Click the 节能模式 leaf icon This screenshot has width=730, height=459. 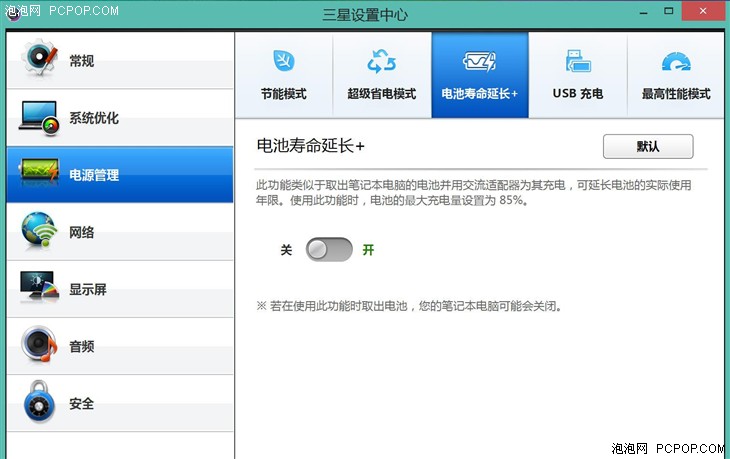284,61
